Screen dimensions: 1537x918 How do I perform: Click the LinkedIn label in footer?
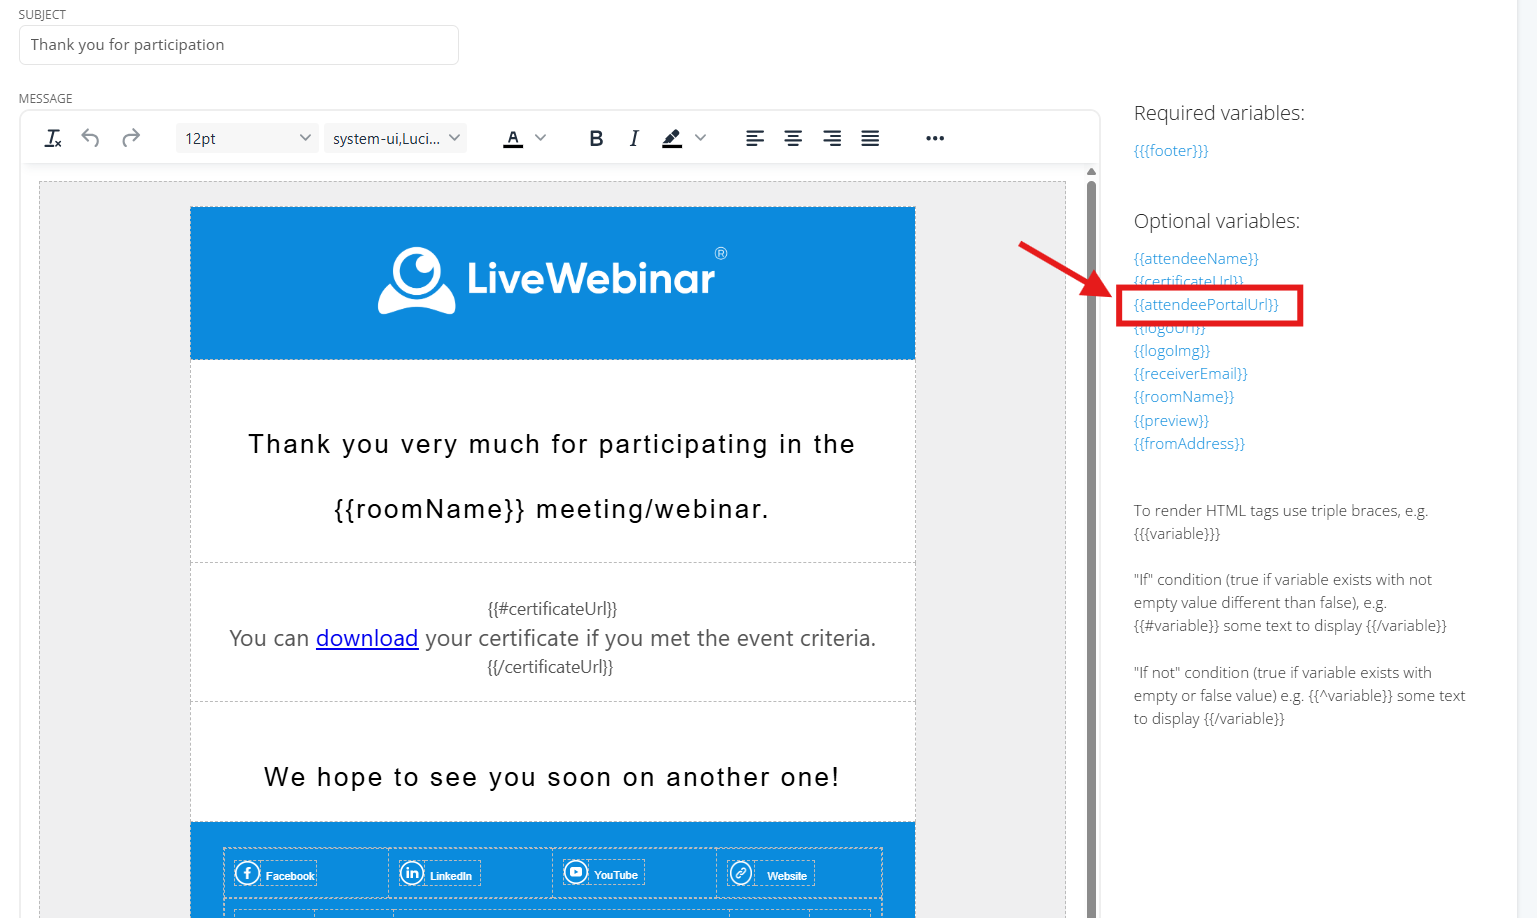tap(451, 876)
